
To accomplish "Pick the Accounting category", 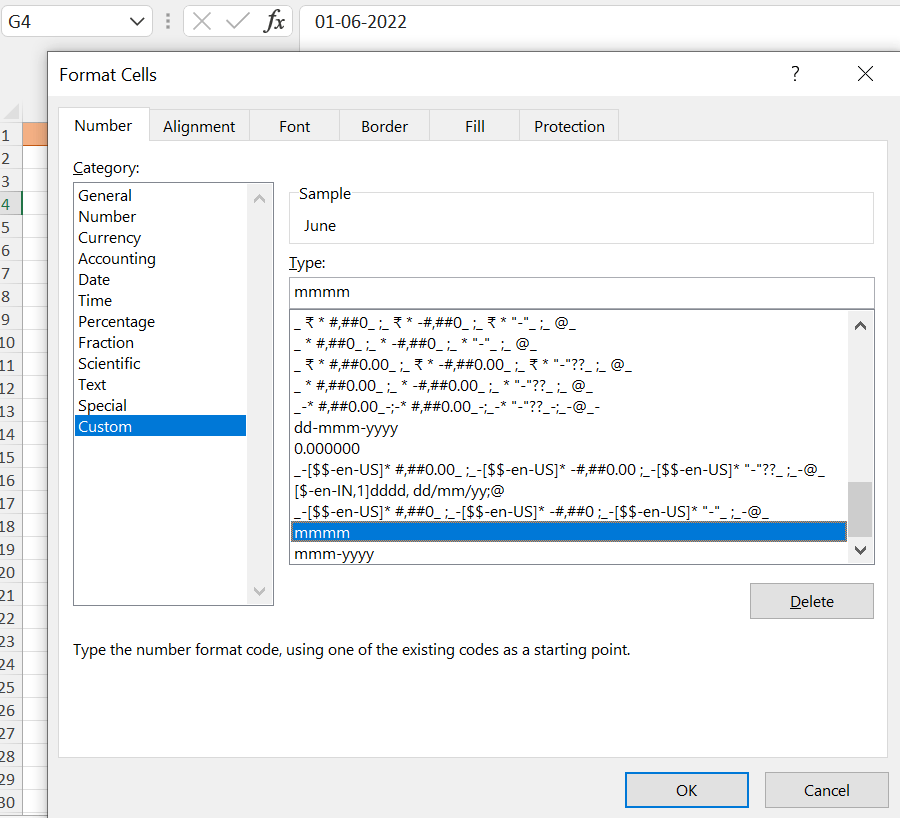I will coord(161,259).
